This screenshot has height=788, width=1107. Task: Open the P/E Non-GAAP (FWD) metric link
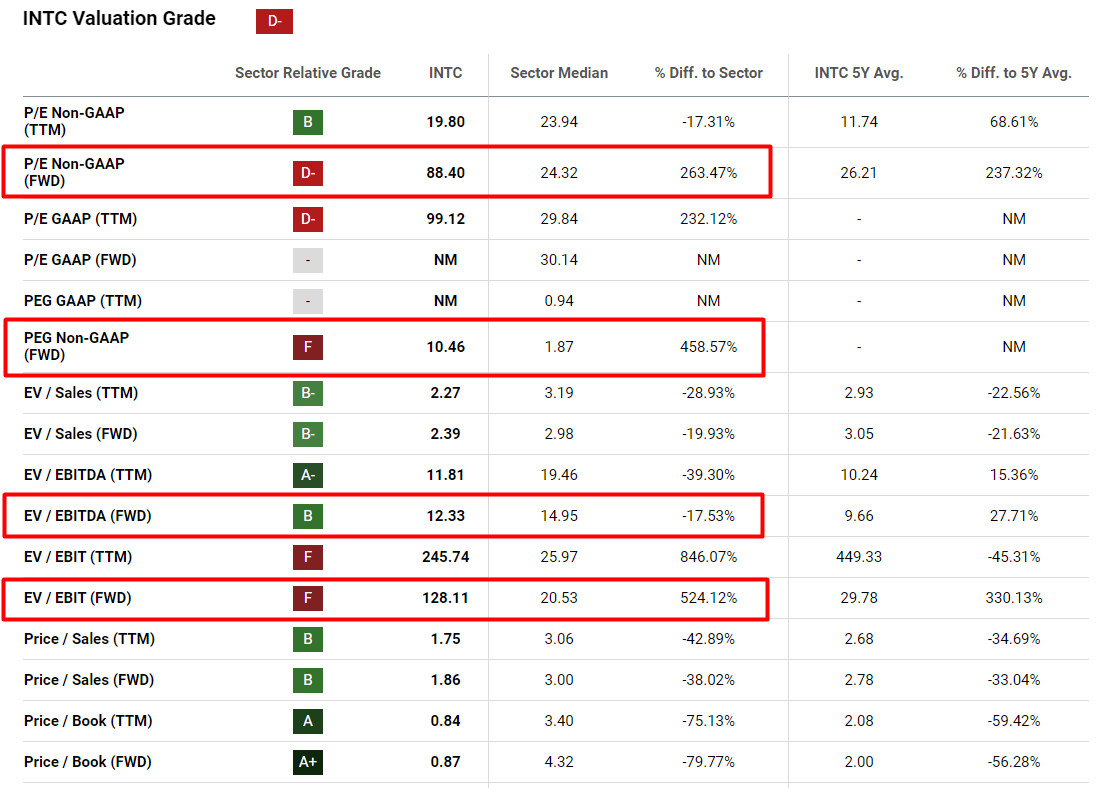click(74, 172)
